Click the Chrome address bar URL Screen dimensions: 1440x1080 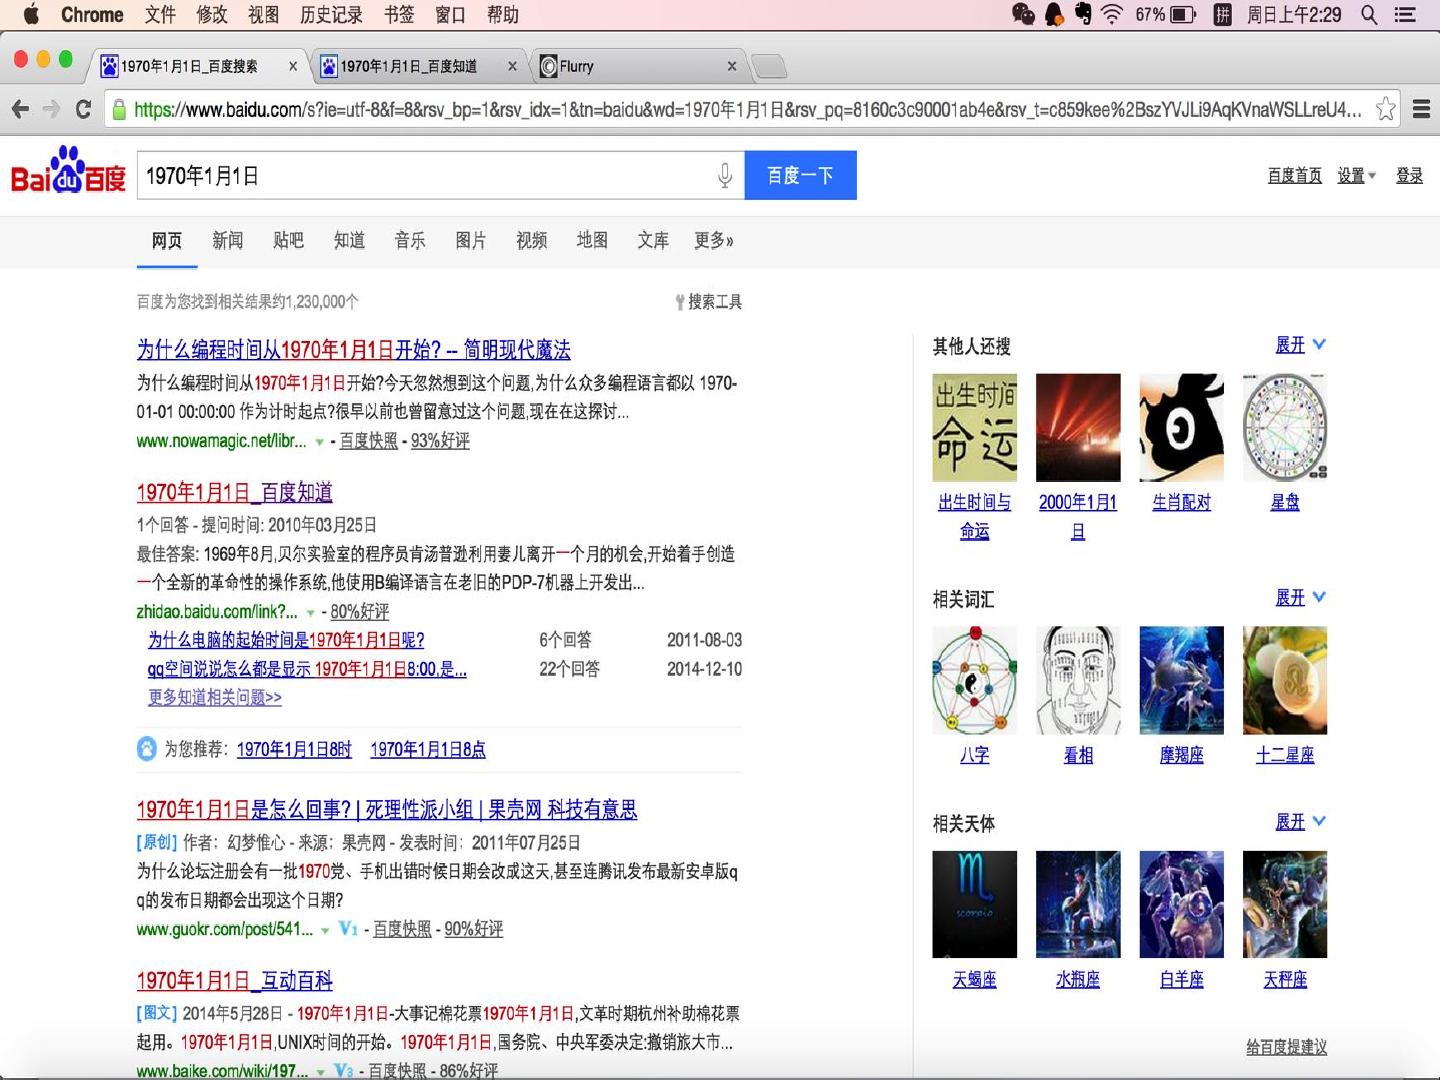point(748,109)
